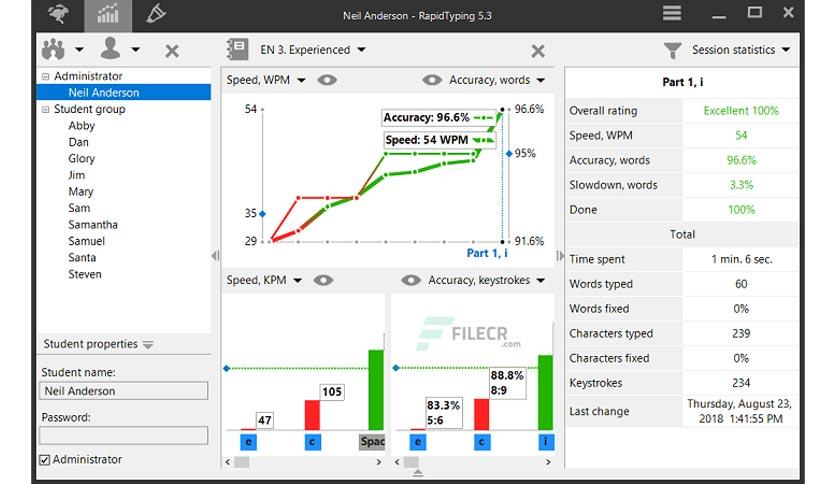Image resolution: width=836 pixels, height=484 pixels.
Task: Click the filter funnel icon
Action: (x=673, y=51)
